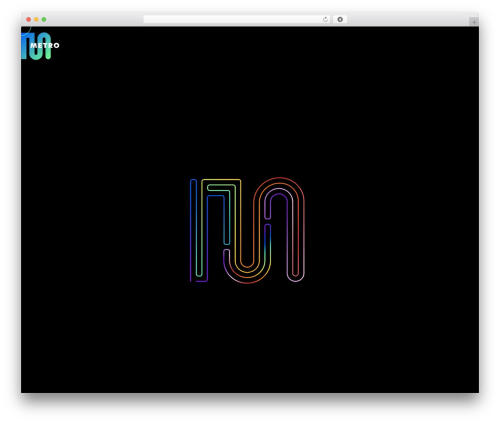Minimize the window with yellow button
500x423 pixels.
coord(36,19)
